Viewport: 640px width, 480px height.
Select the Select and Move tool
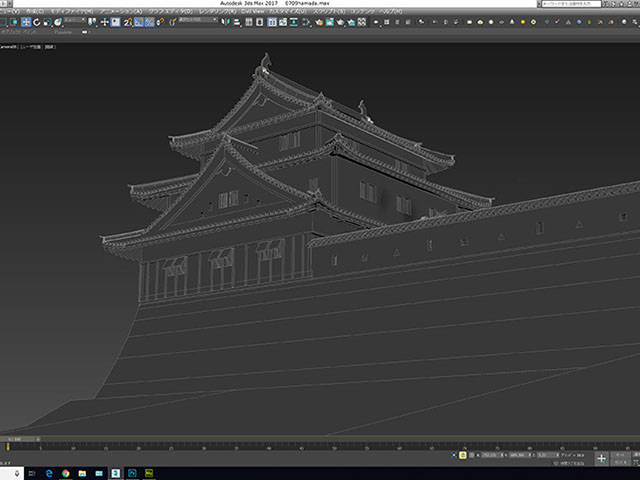pos(26,22)
